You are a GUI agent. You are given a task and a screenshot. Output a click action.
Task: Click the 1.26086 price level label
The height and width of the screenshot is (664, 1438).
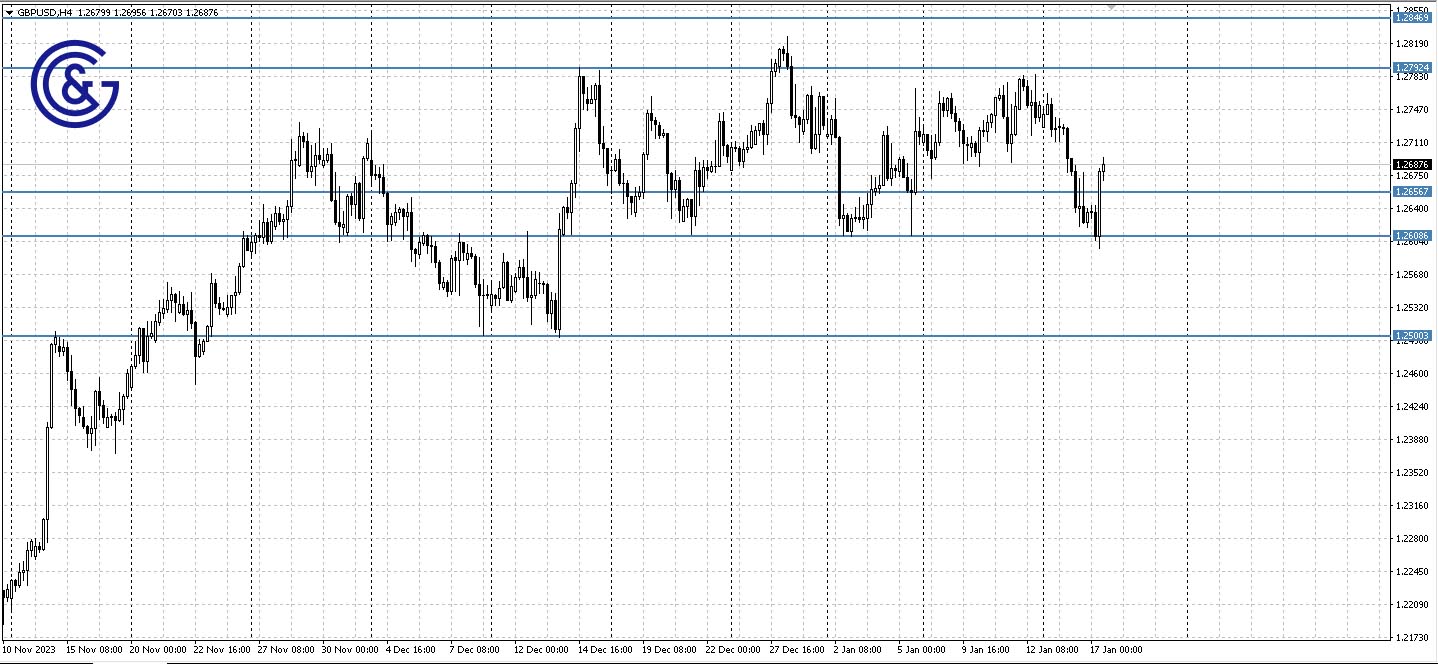click(1412, 235)
